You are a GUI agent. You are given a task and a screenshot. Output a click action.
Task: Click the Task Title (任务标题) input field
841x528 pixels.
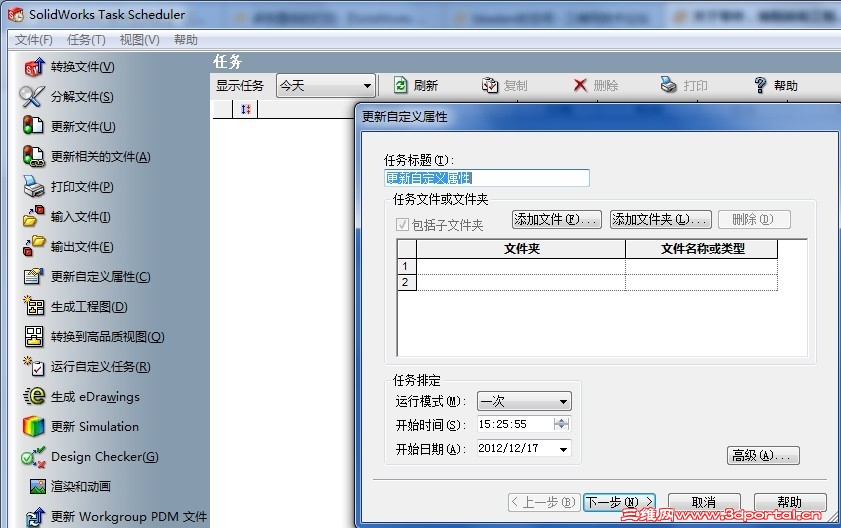(x=487, y=178)
